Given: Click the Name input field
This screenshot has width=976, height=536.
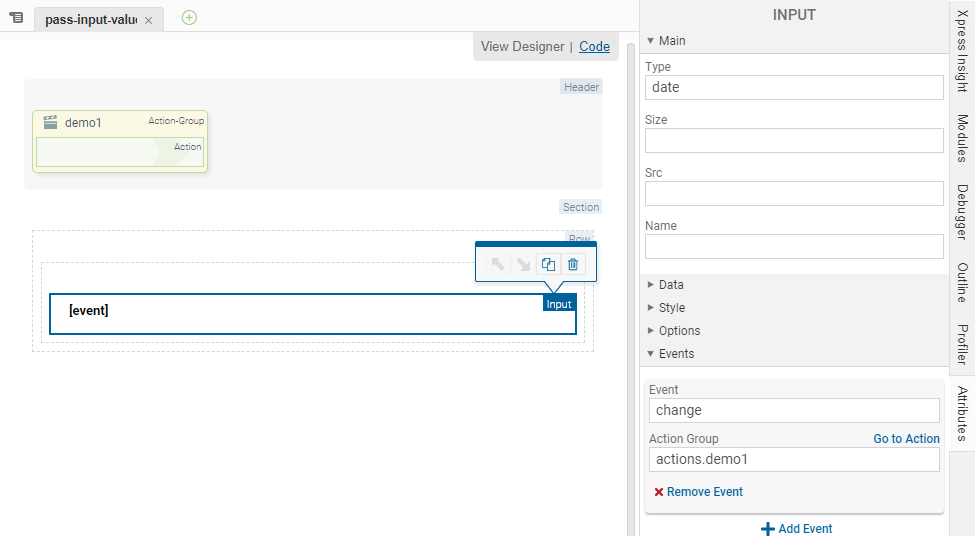Looking at the screenshot, I should point(794,247).
